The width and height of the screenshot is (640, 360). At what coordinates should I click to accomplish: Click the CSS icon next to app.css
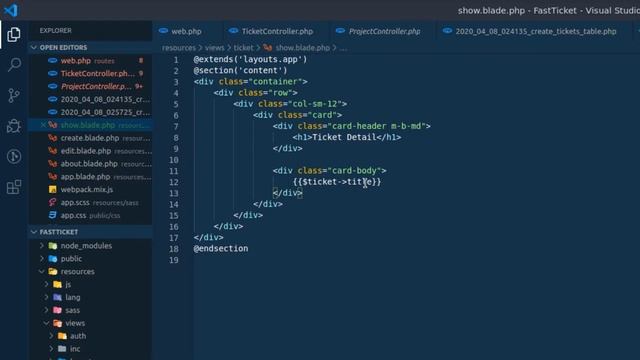coord(53,215)
